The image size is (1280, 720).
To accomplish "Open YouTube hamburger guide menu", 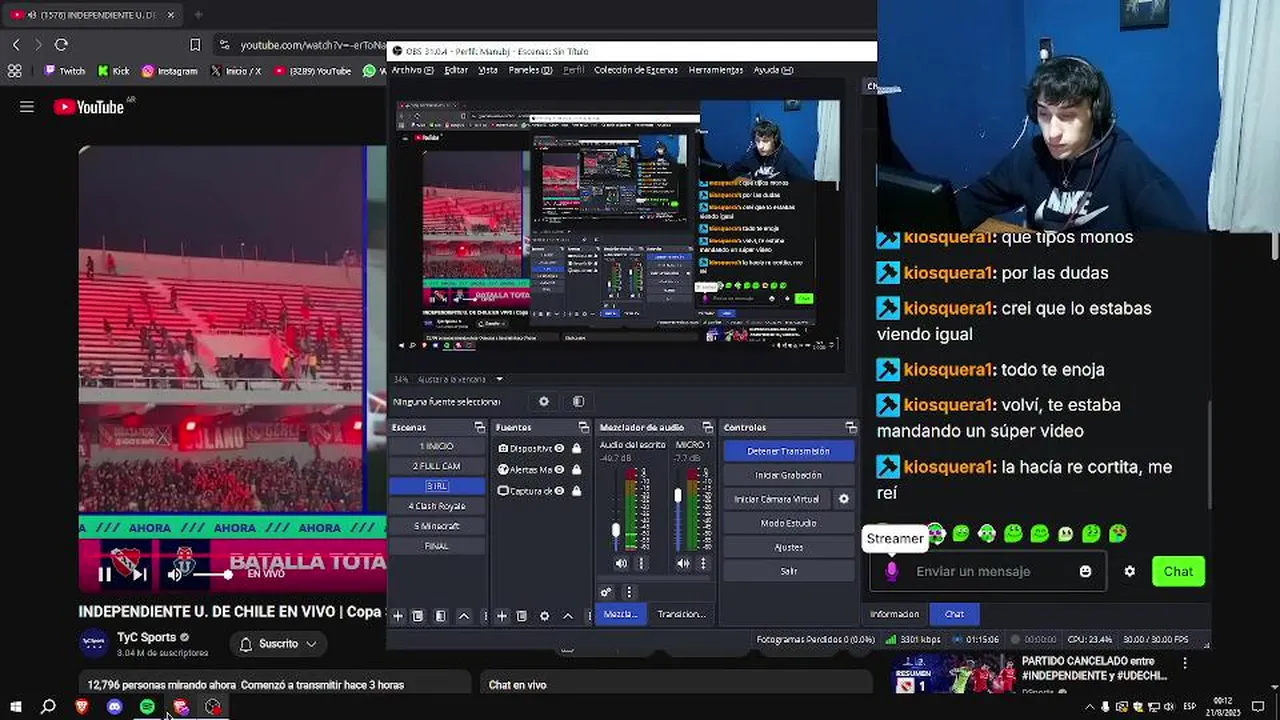I will 27,107.
